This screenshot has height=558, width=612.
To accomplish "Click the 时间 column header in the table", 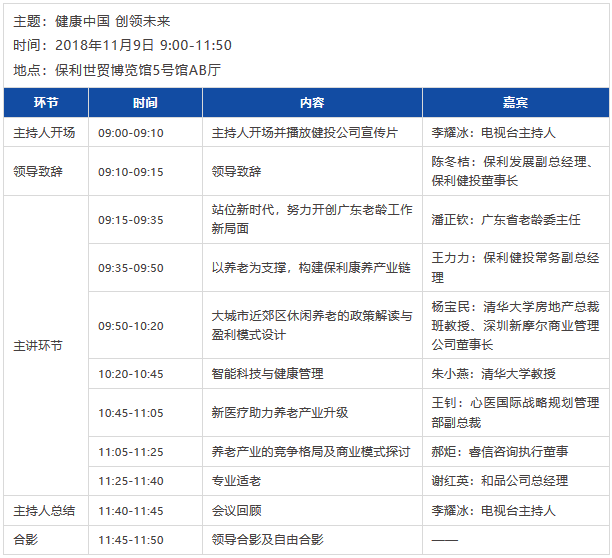I will [x=146, y=103].
